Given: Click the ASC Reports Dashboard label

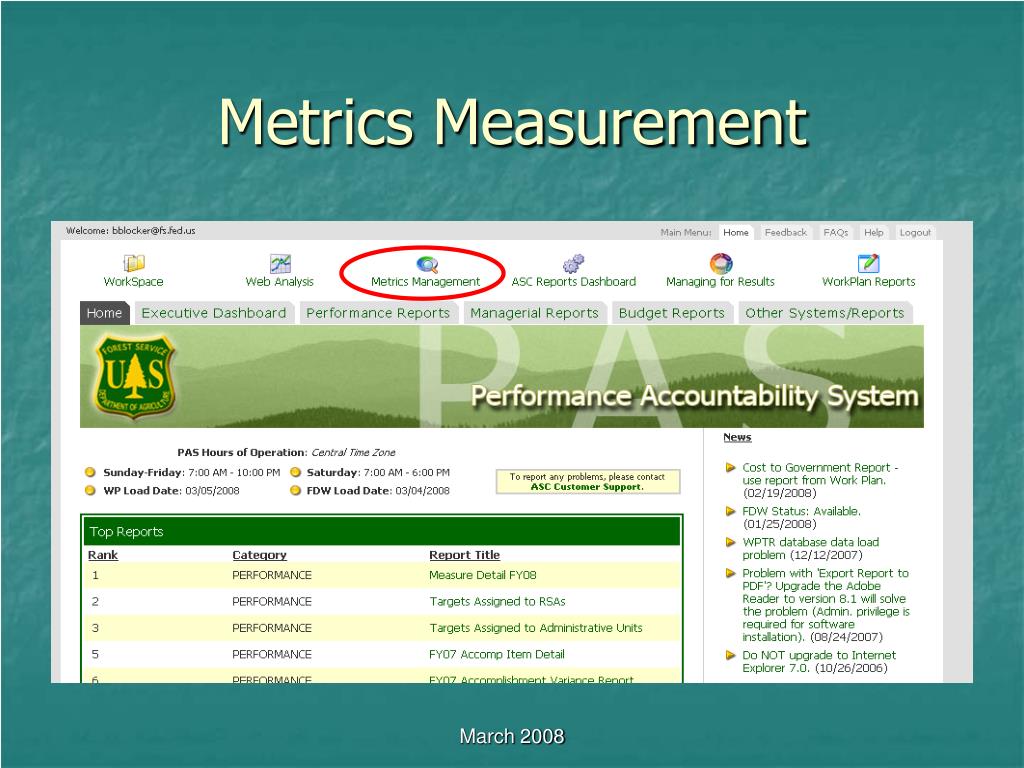Looking at the screenshot, I should pyautogui.click(x=573, y=281).
